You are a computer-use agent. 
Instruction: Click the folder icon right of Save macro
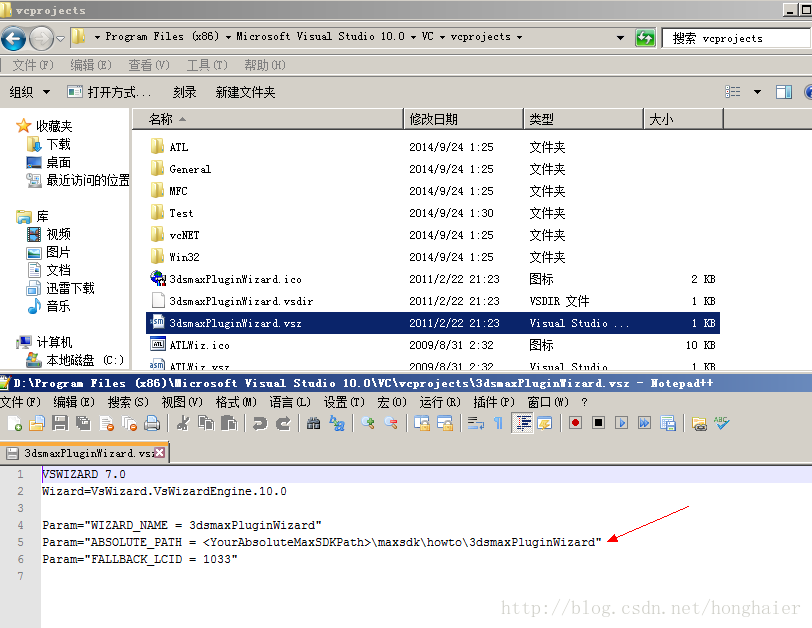click(699, 423)
